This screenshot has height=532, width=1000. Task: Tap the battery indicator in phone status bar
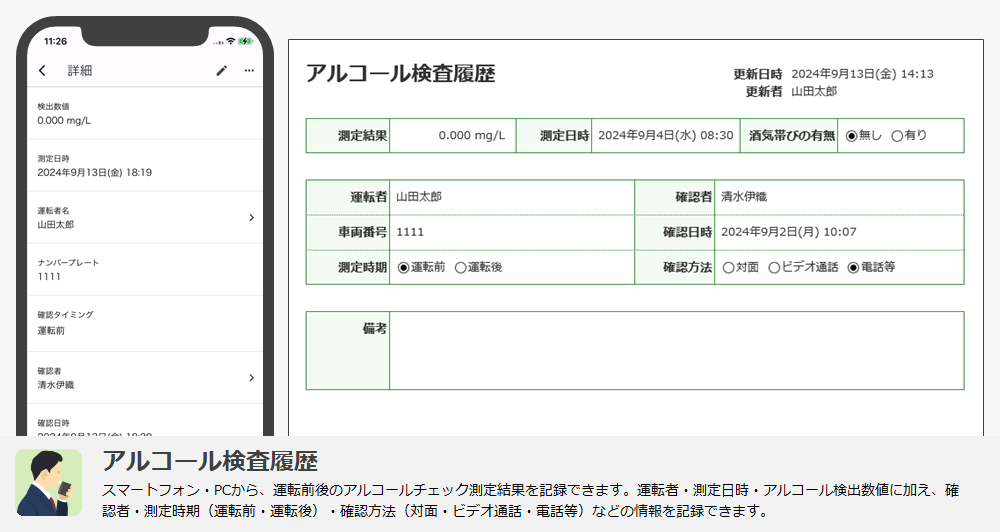click(x=245, y=41)
